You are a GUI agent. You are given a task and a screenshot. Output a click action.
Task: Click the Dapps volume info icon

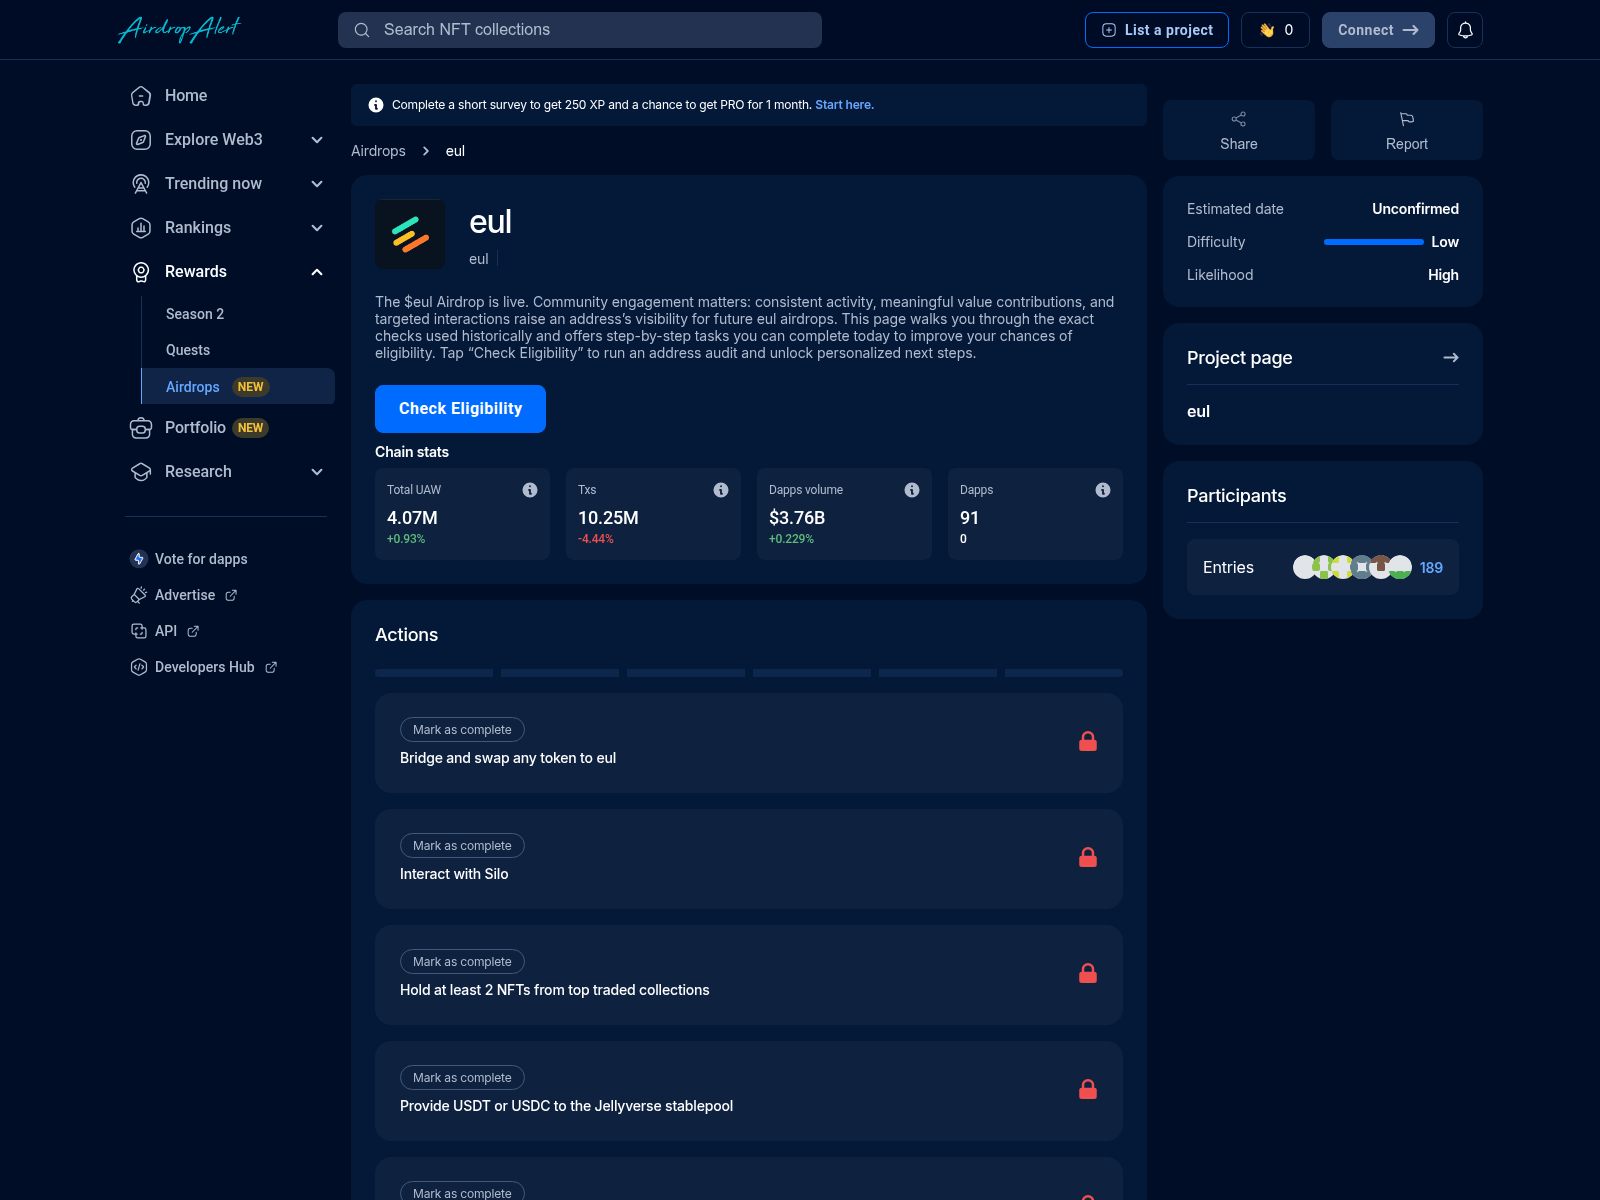click(911, 490)
